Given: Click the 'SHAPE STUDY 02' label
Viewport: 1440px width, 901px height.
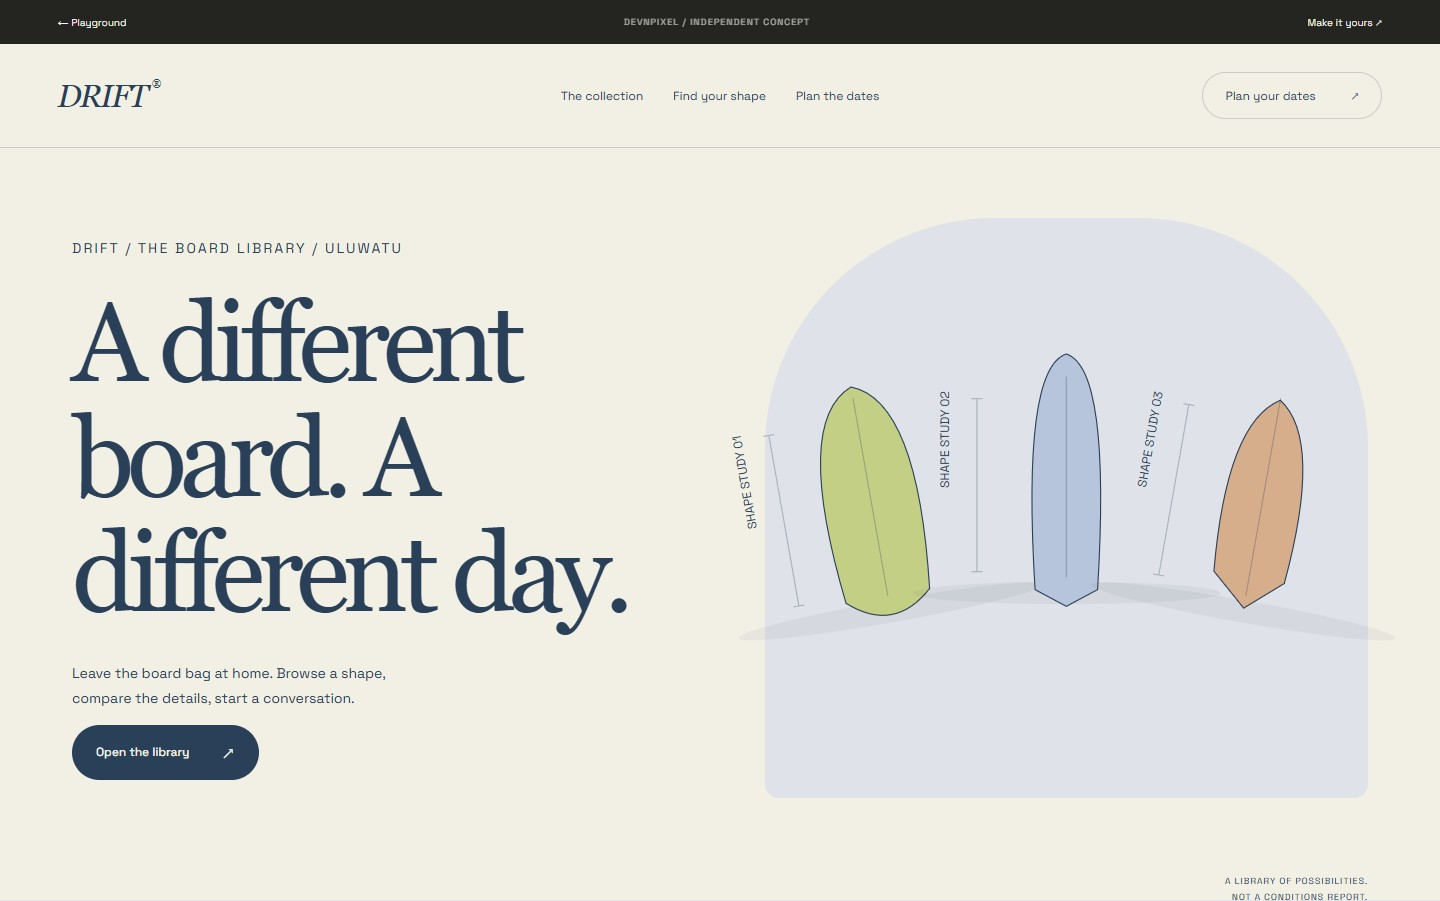Looking at the screenshot, I should pyautogui.click(x=944, y=439).
